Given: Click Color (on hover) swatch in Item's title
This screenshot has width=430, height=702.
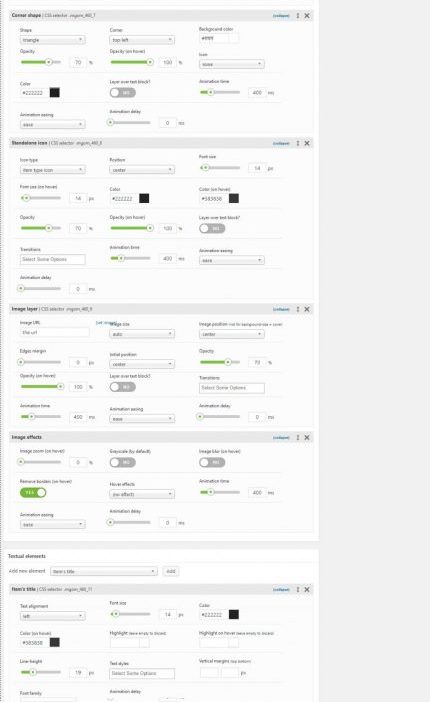Looking at the screenshot, I should pyautogui.click(x=55, y=642).
